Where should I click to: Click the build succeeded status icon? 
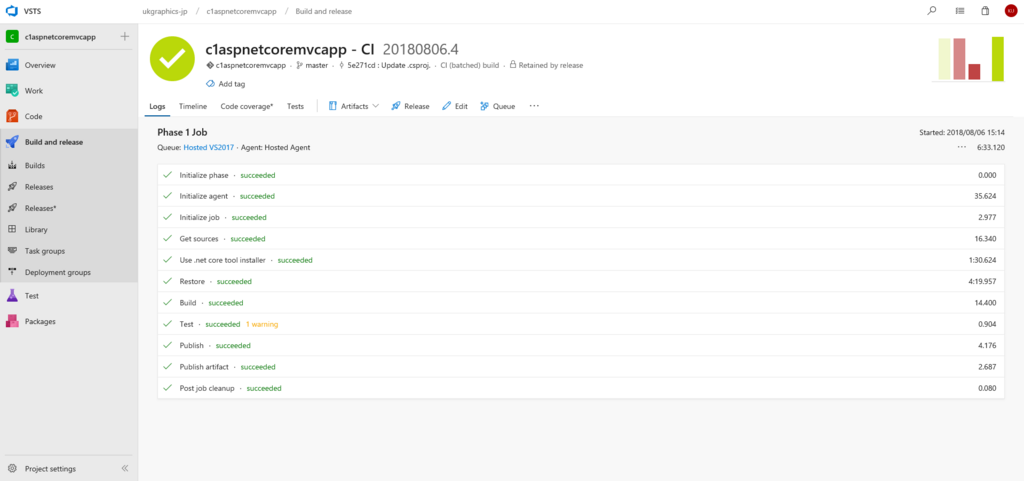(172, 59)
